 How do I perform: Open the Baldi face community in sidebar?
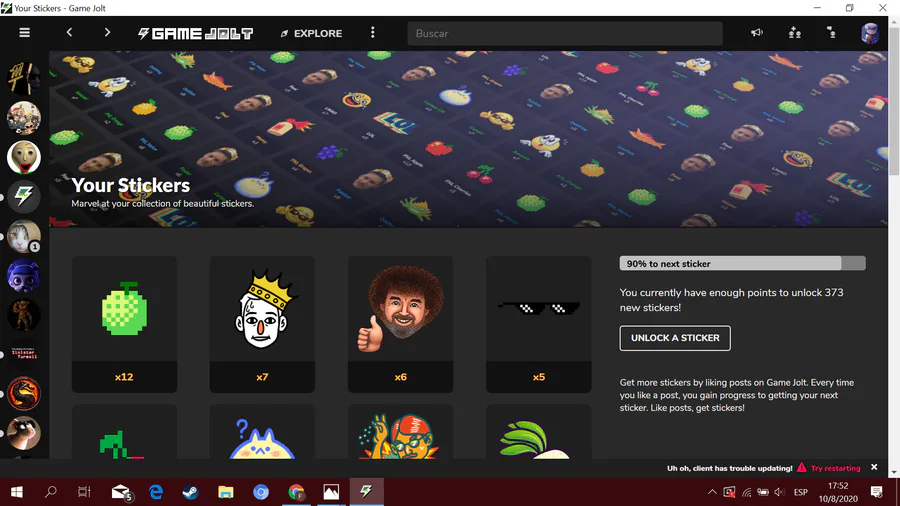click(x=24, y=157)
